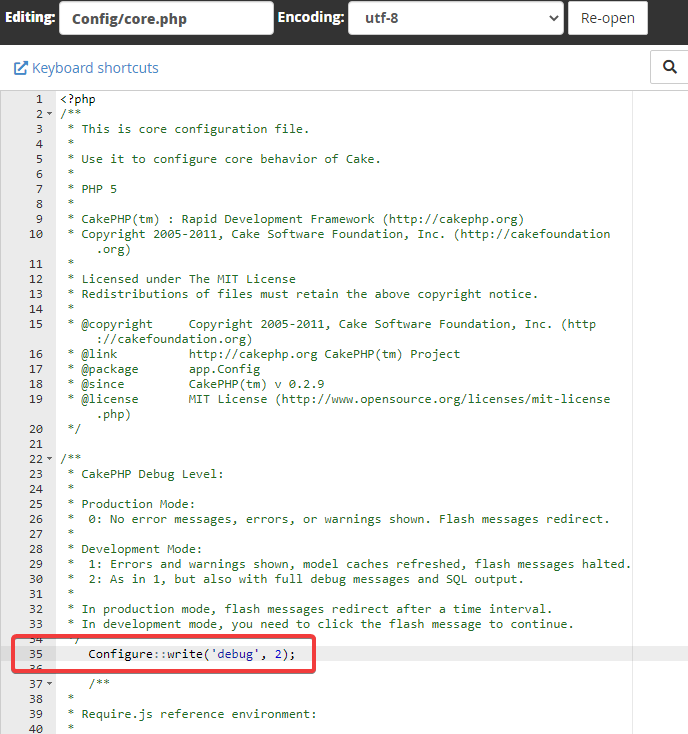
Task: Click the 'Development Mode:' comment line
Action: pos(142,549)
